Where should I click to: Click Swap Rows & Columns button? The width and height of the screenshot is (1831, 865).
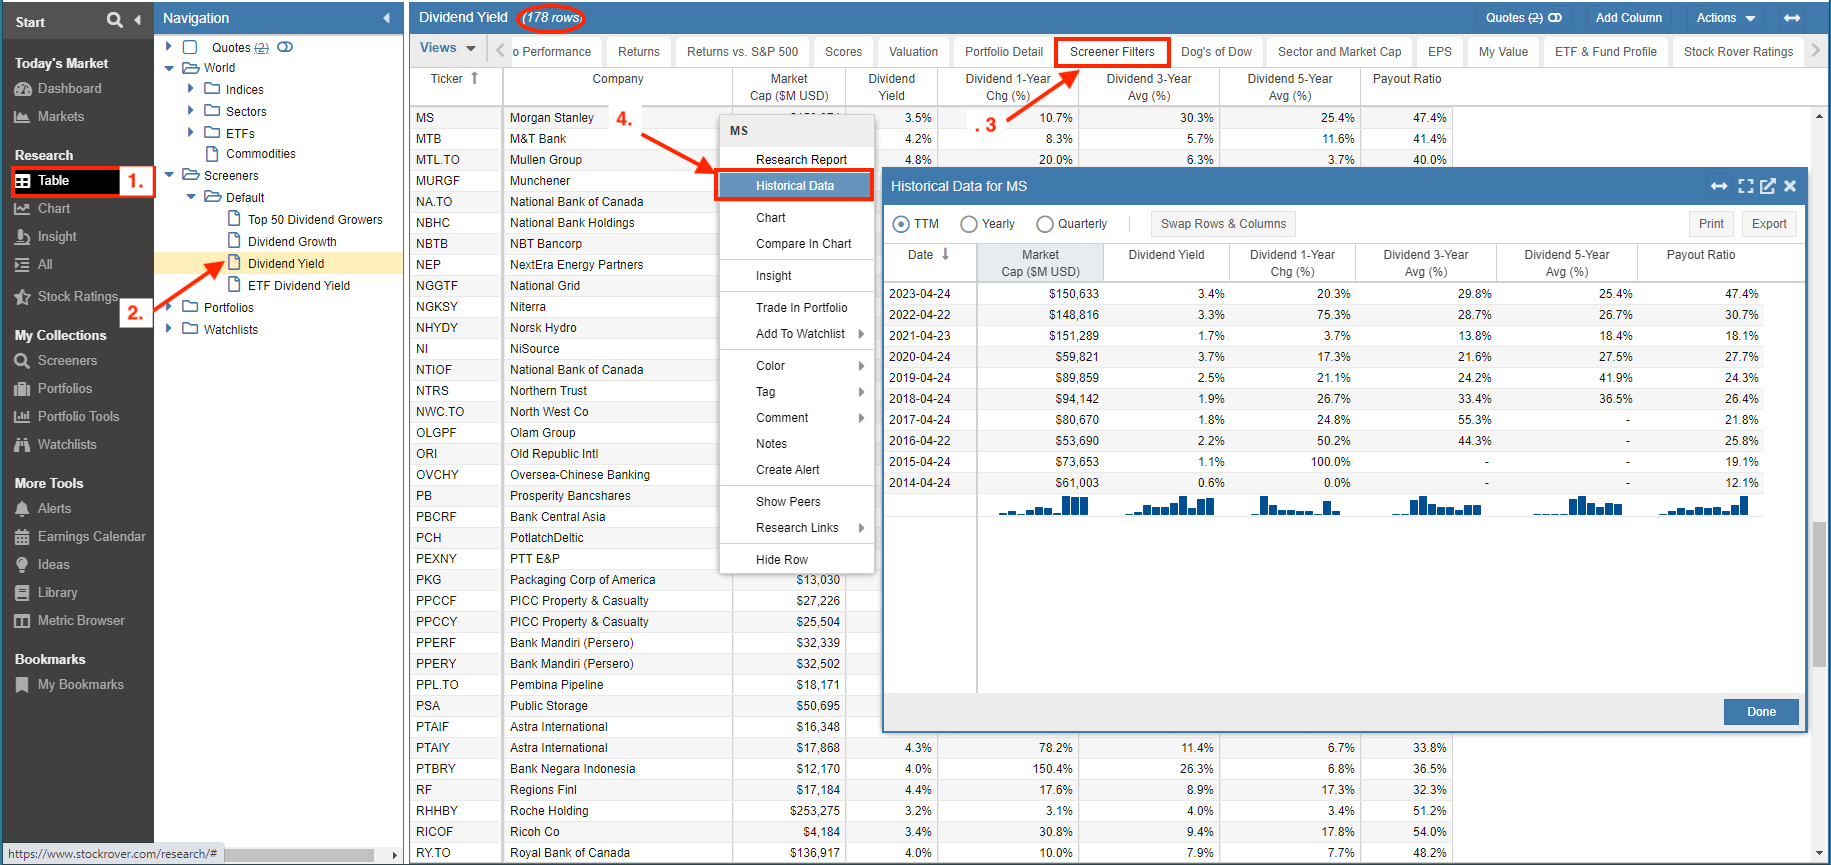(1223, 224)
